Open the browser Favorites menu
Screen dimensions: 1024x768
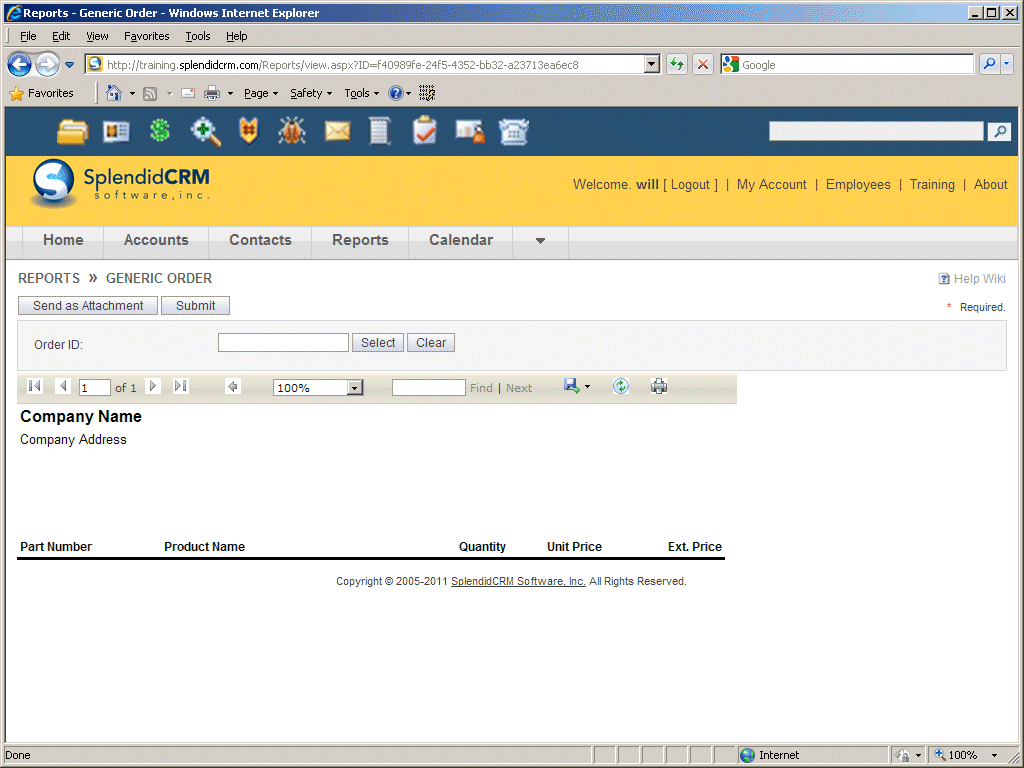[x=146, y=36]
